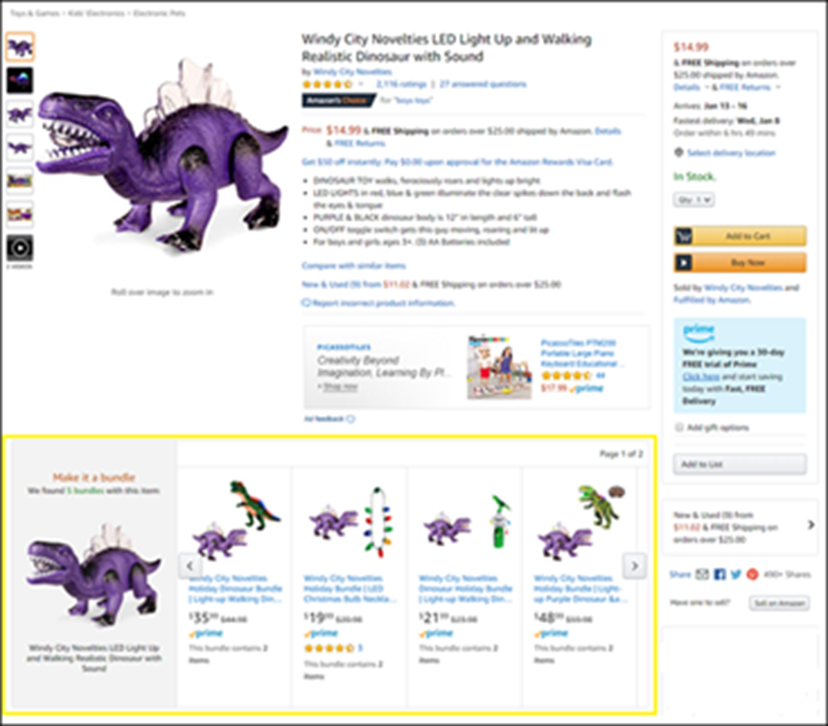Expand New & Used offers arrow
828x726 pixels.
(811, 524)
